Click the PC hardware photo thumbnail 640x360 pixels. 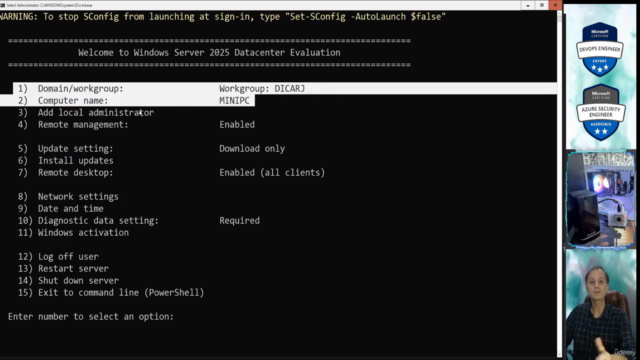tap(600, 200)
